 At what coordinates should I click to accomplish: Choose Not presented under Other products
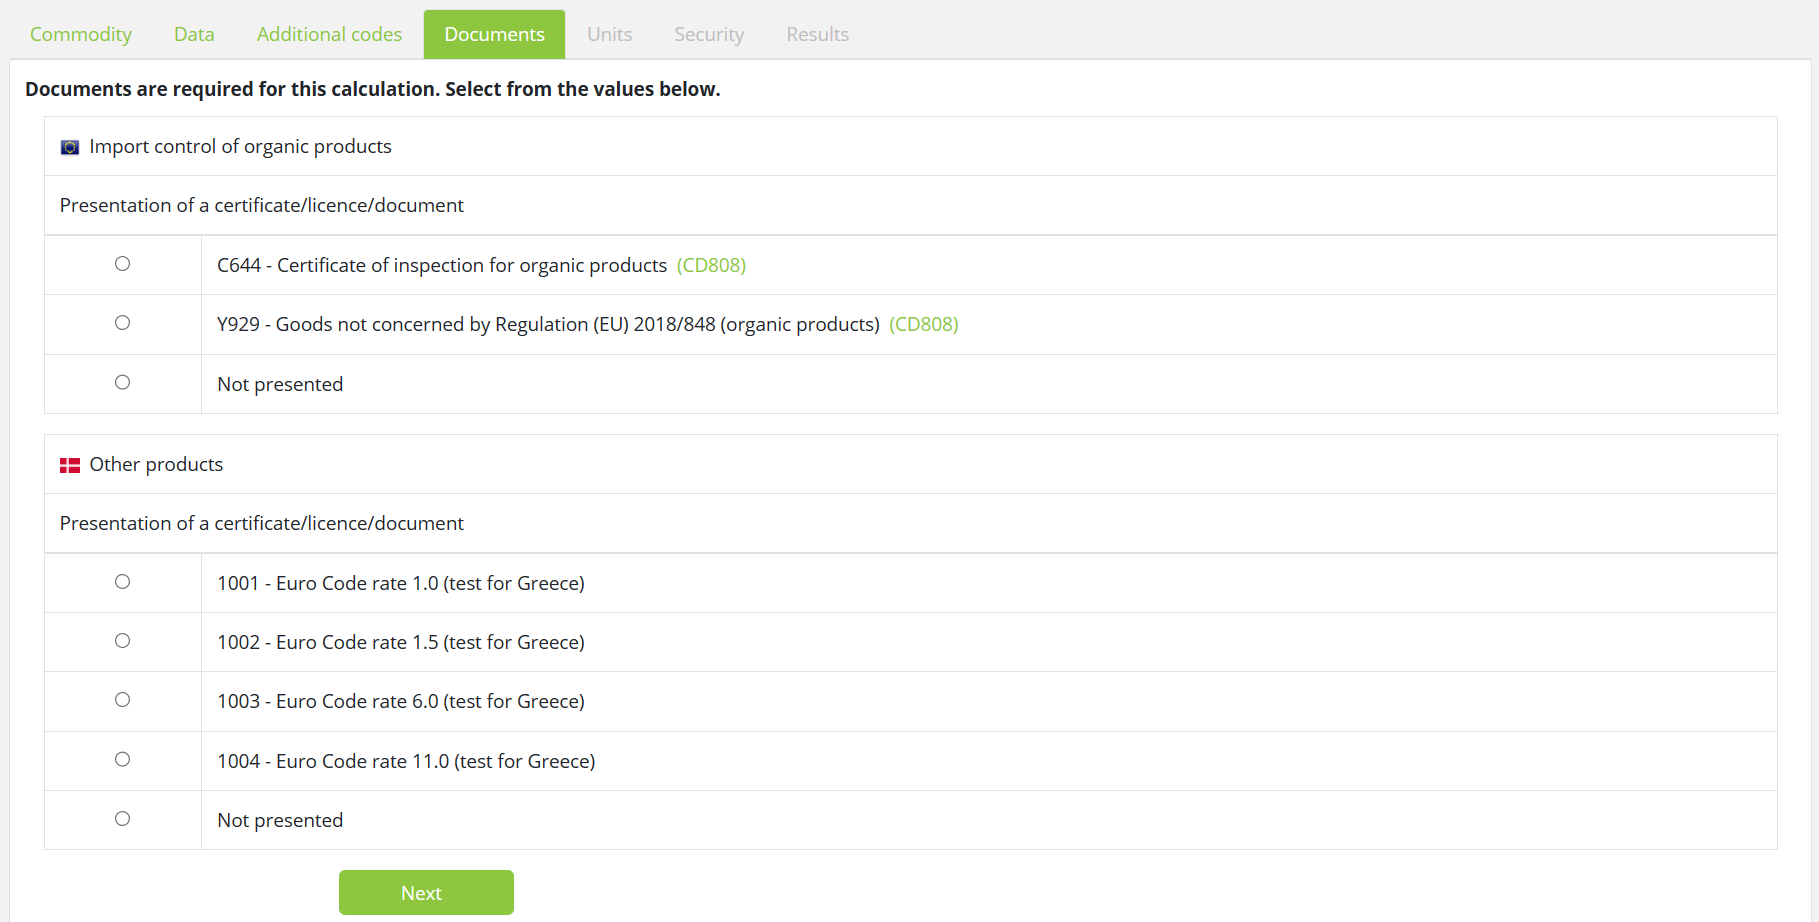coord(122,819)
